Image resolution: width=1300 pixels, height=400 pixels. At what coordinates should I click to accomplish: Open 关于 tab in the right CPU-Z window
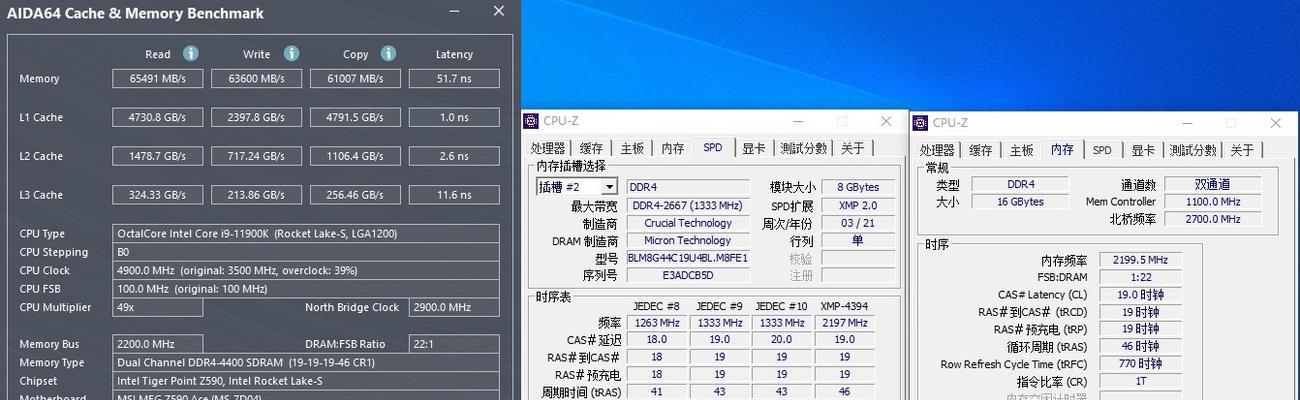pyautogui.click(x=1242, y=150)
